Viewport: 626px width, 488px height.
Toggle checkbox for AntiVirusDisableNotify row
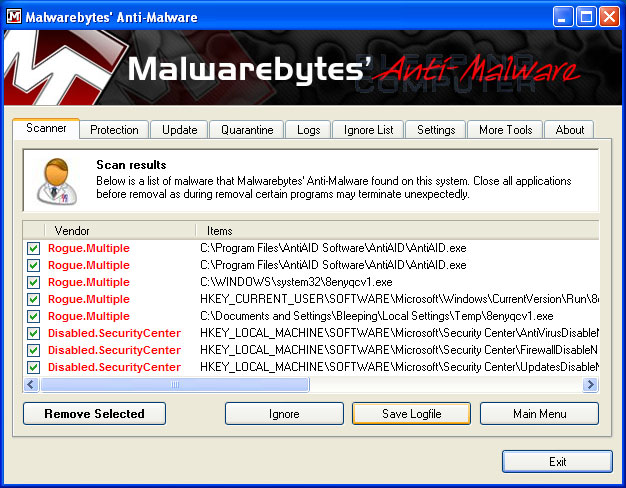(34, 333)
